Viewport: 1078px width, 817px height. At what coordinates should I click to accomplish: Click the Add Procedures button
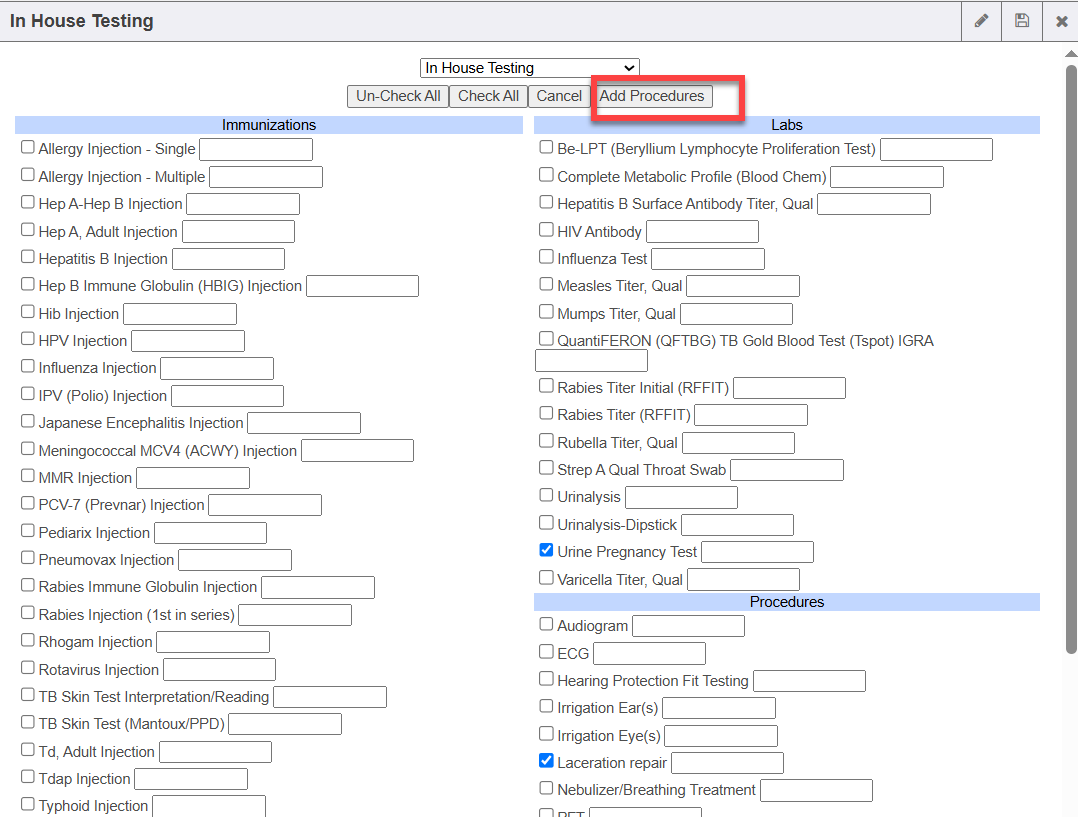click(x=651, y=96)
